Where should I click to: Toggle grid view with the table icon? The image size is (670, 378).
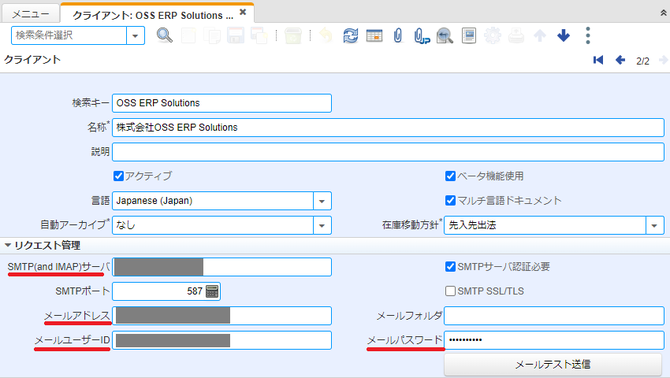(x=374, y=35)
